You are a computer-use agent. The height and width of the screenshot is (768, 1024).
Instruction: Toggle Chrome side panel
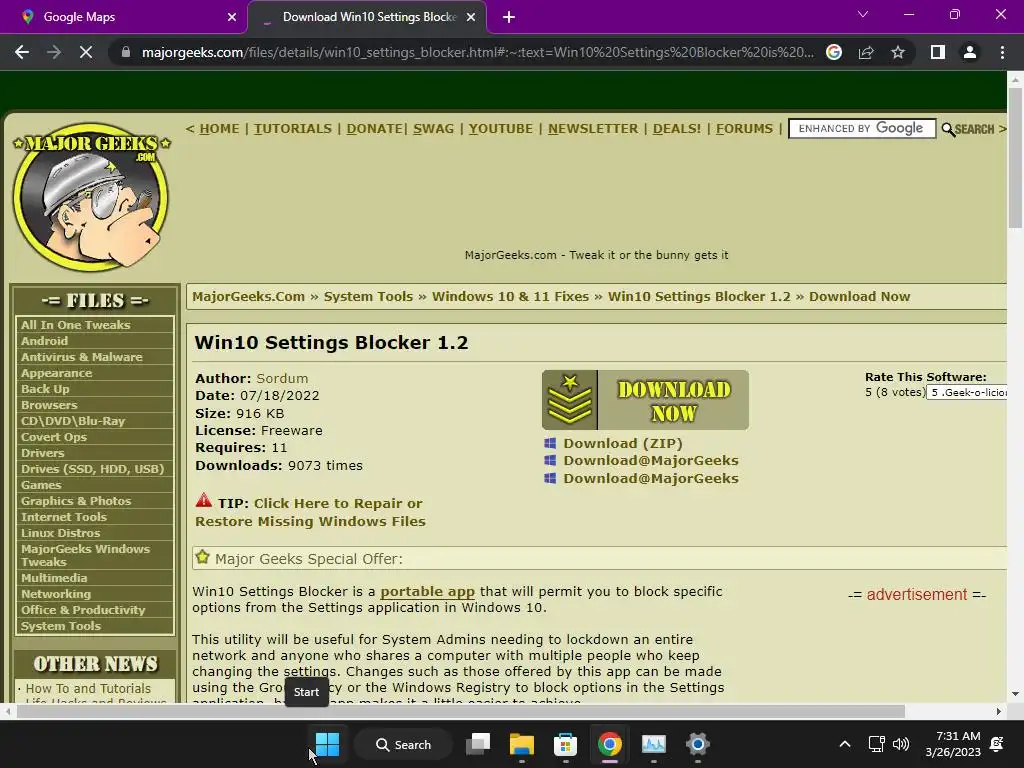click(938, 52)
